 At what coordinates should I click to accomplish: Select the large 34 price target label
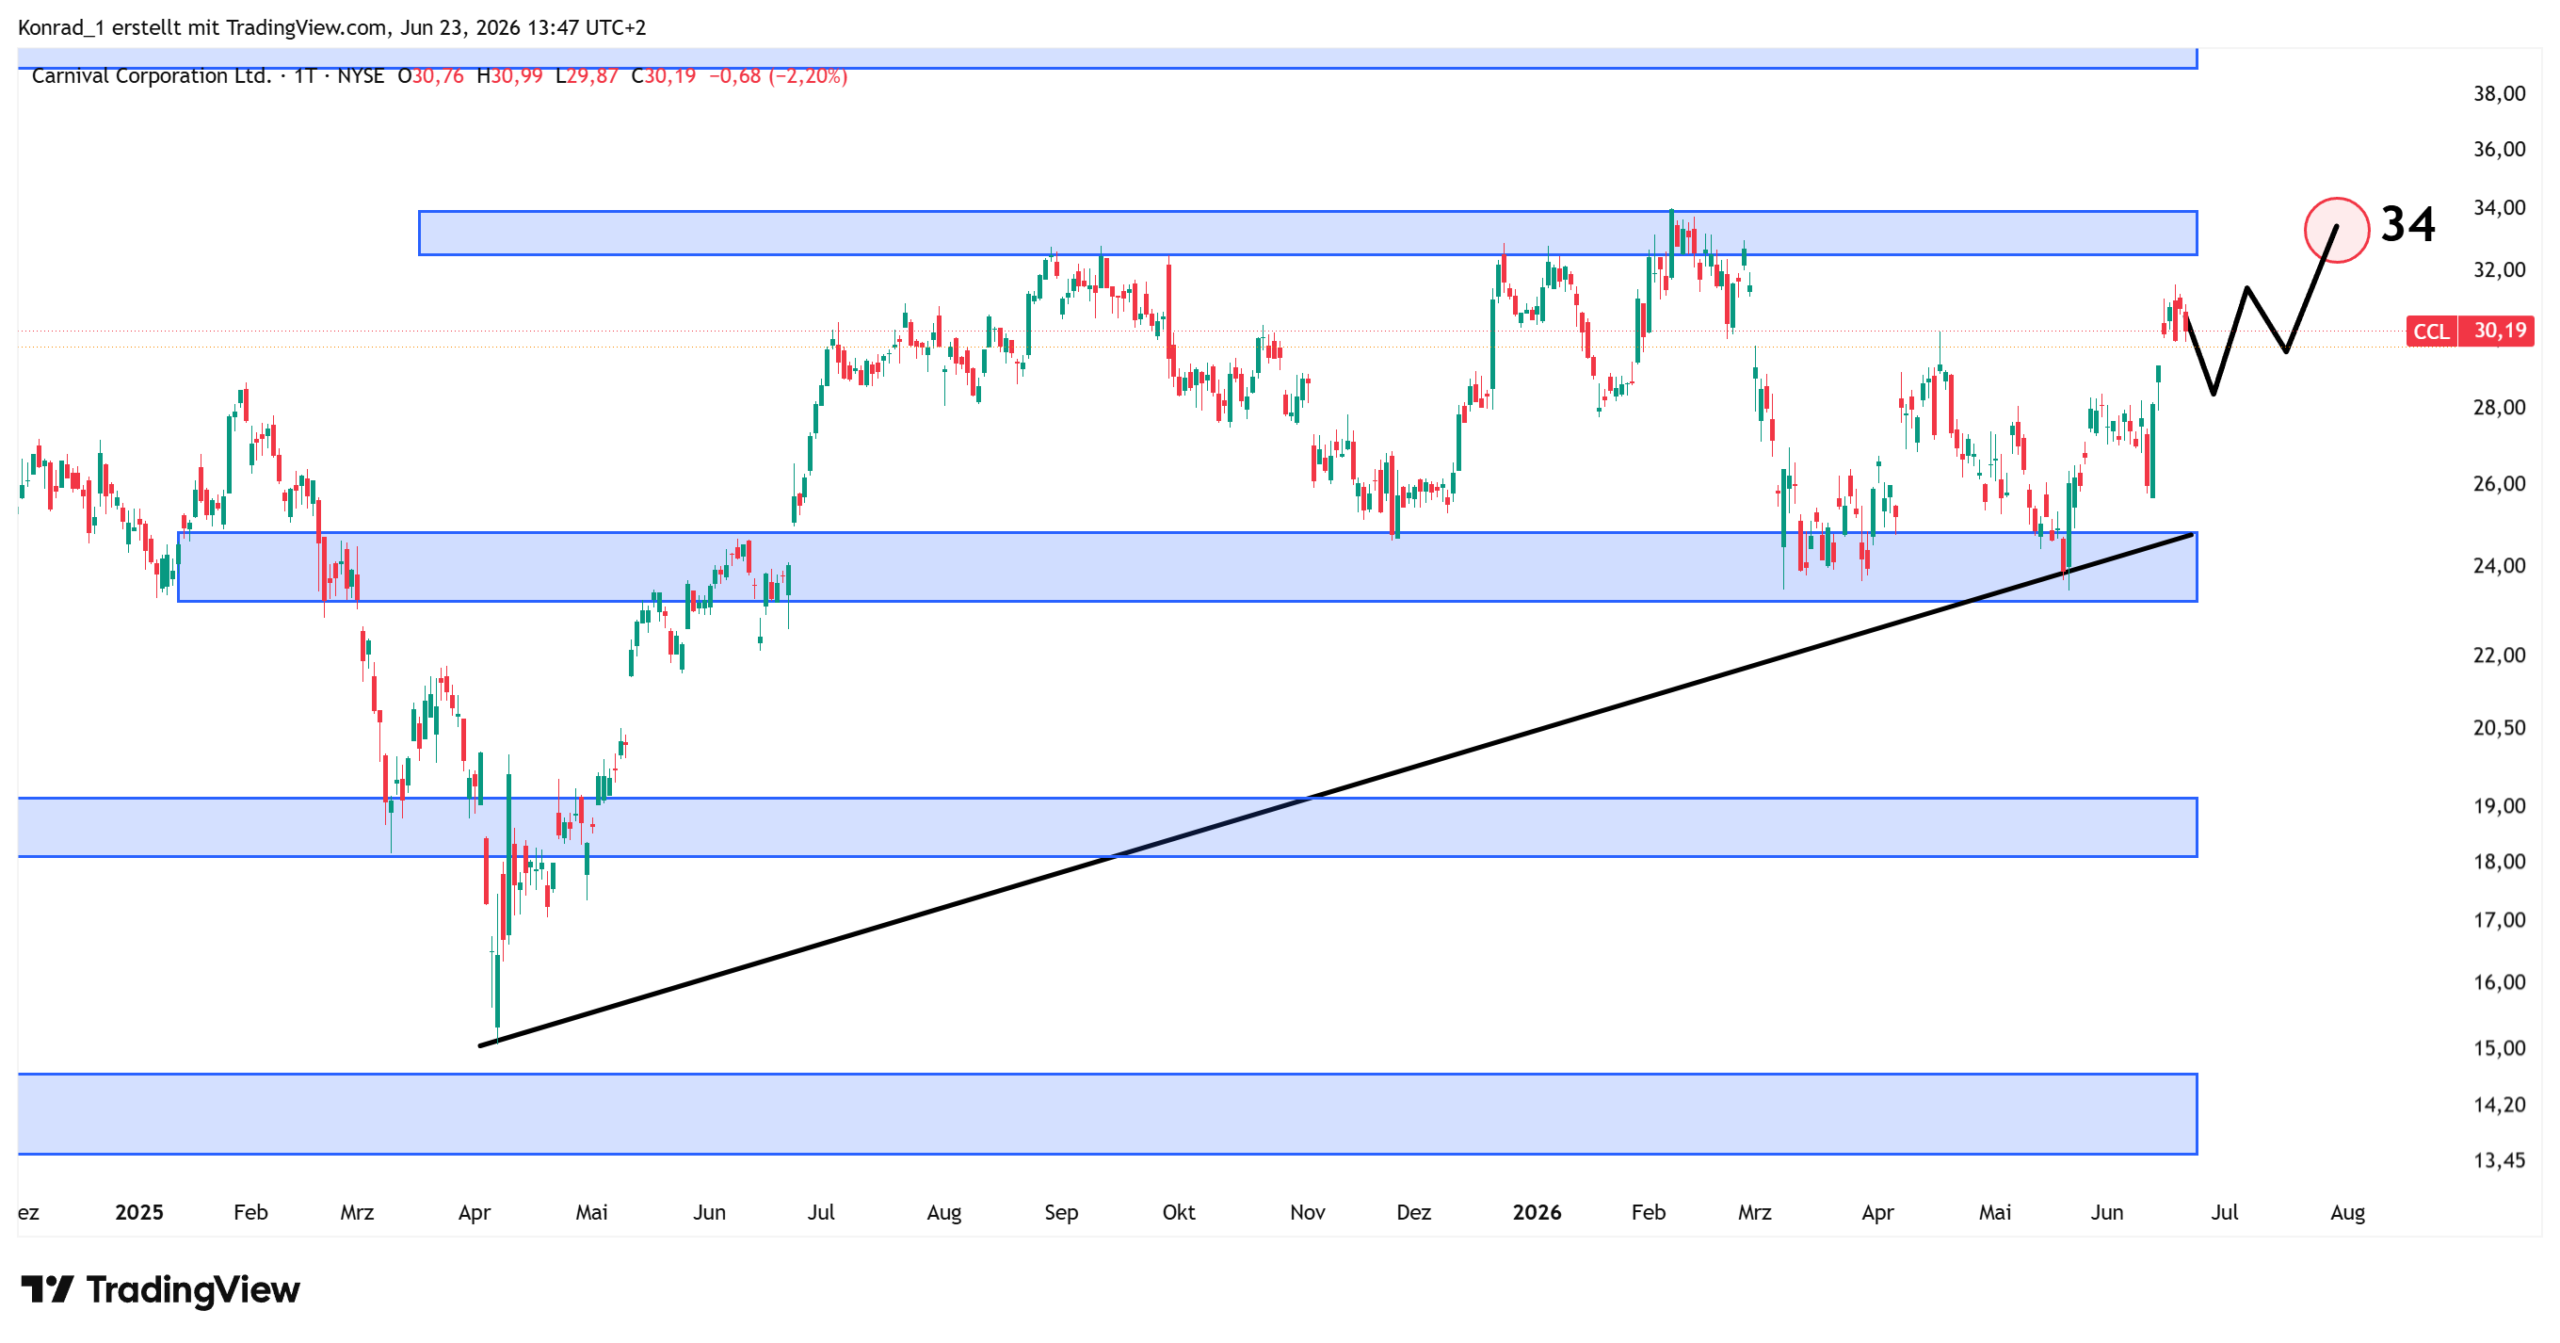[2407, 224]
